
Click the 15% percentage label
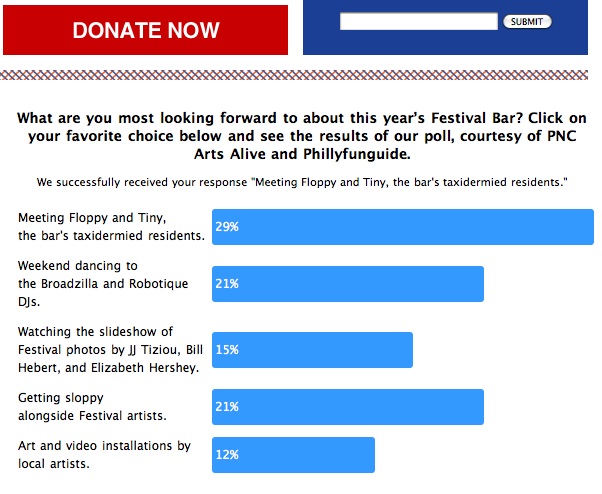(x=226, y=350)
